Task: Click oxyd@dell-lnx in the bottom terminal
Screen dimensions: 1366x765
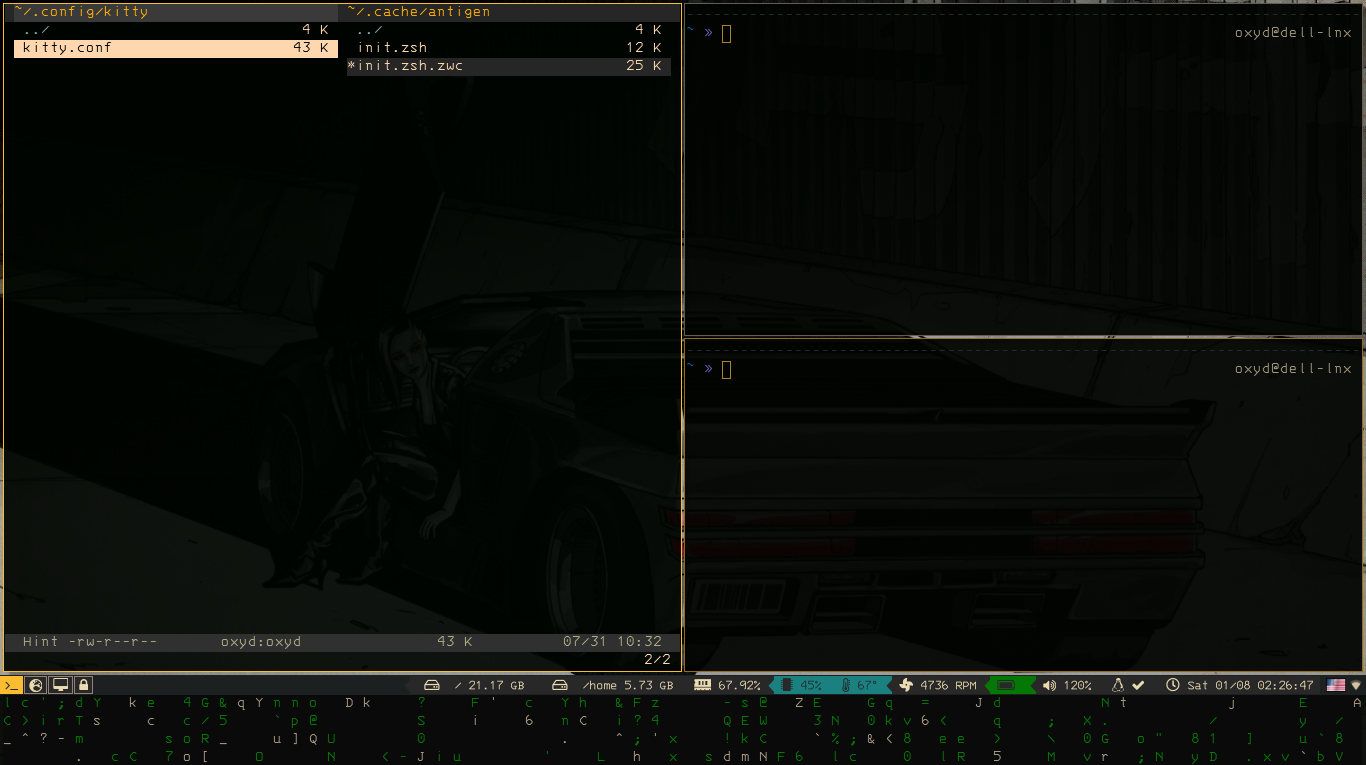Action: (1293, 369)
